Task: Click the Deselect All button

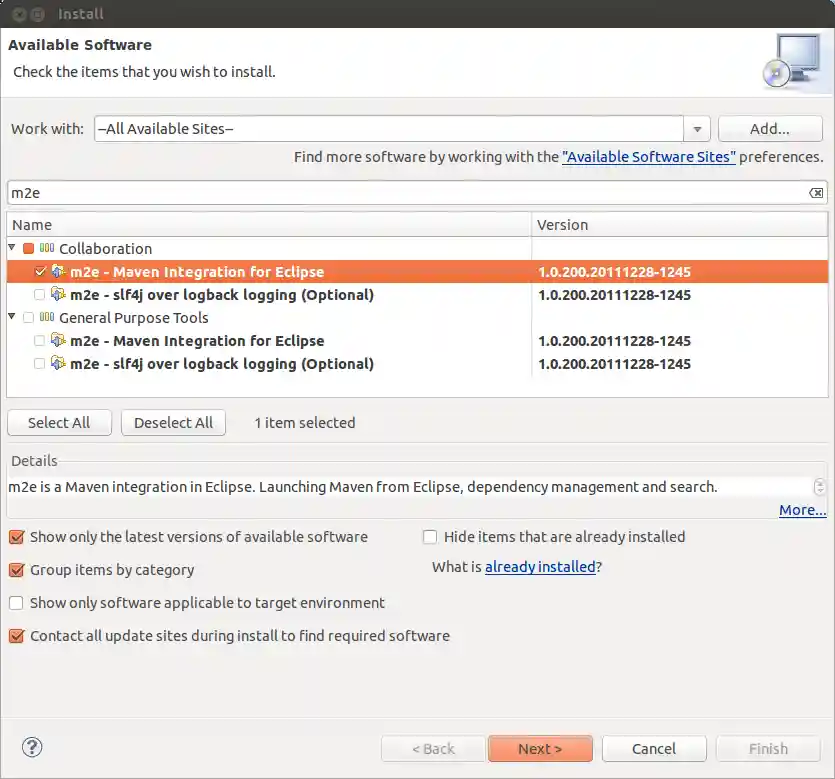Action: (173, 422)
